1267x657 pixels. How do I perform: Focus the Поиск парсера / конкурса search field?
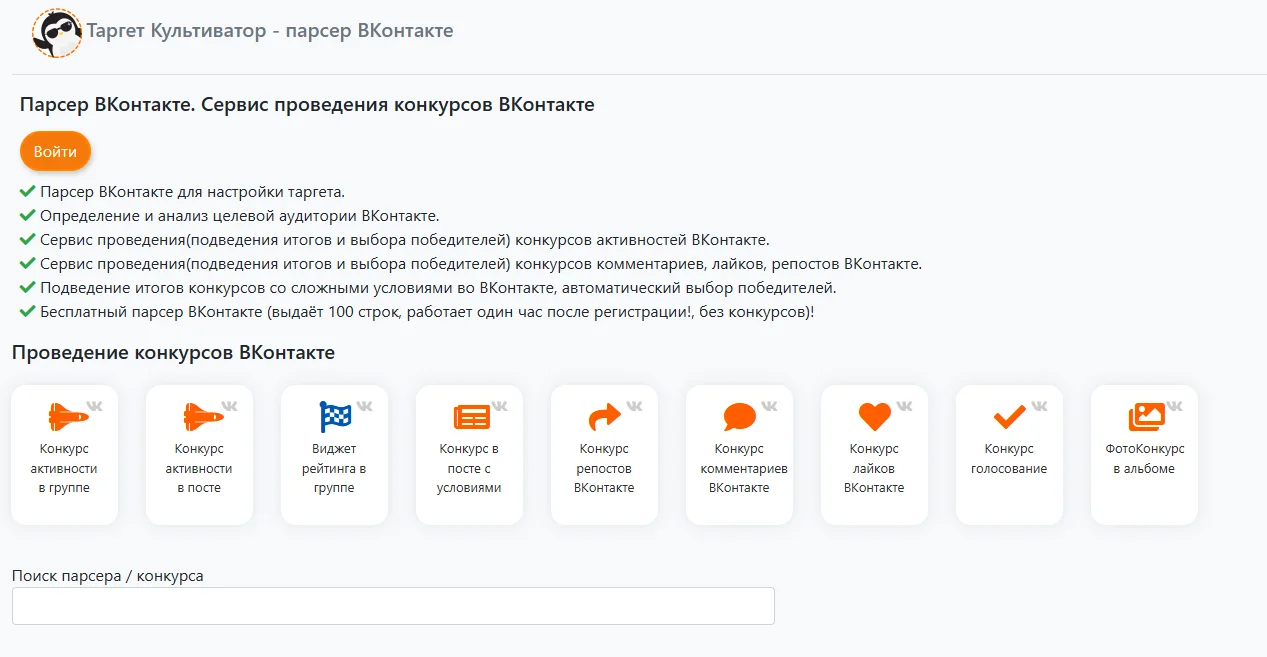(x=393, y=606)
